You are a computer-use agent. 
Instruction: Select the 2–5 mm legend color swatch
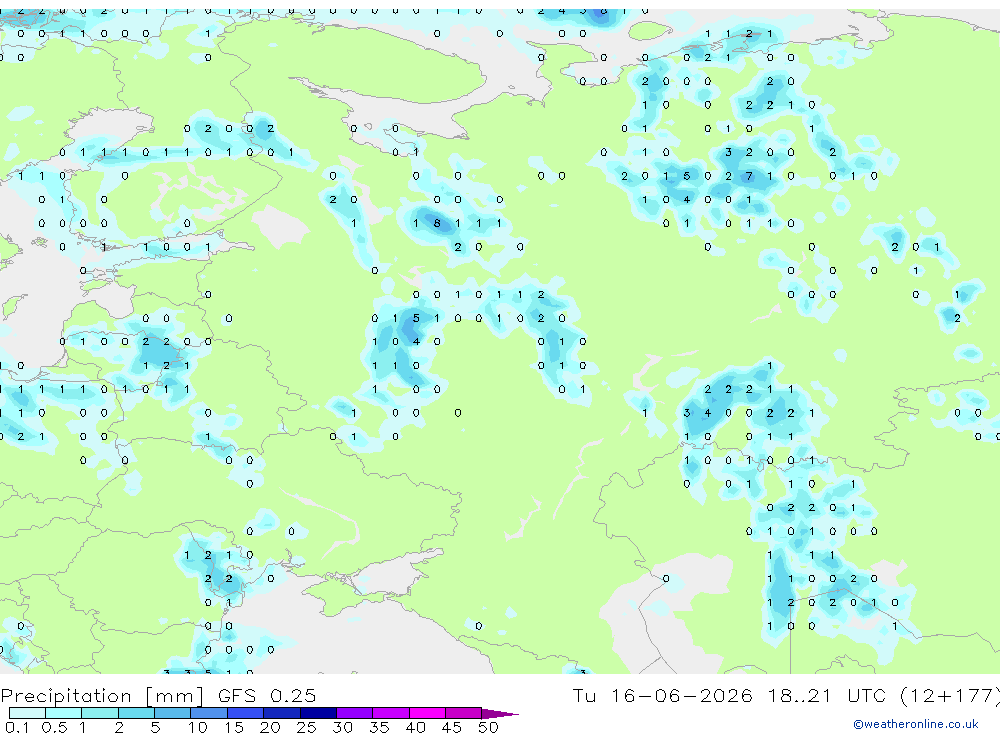coord(136,713)
